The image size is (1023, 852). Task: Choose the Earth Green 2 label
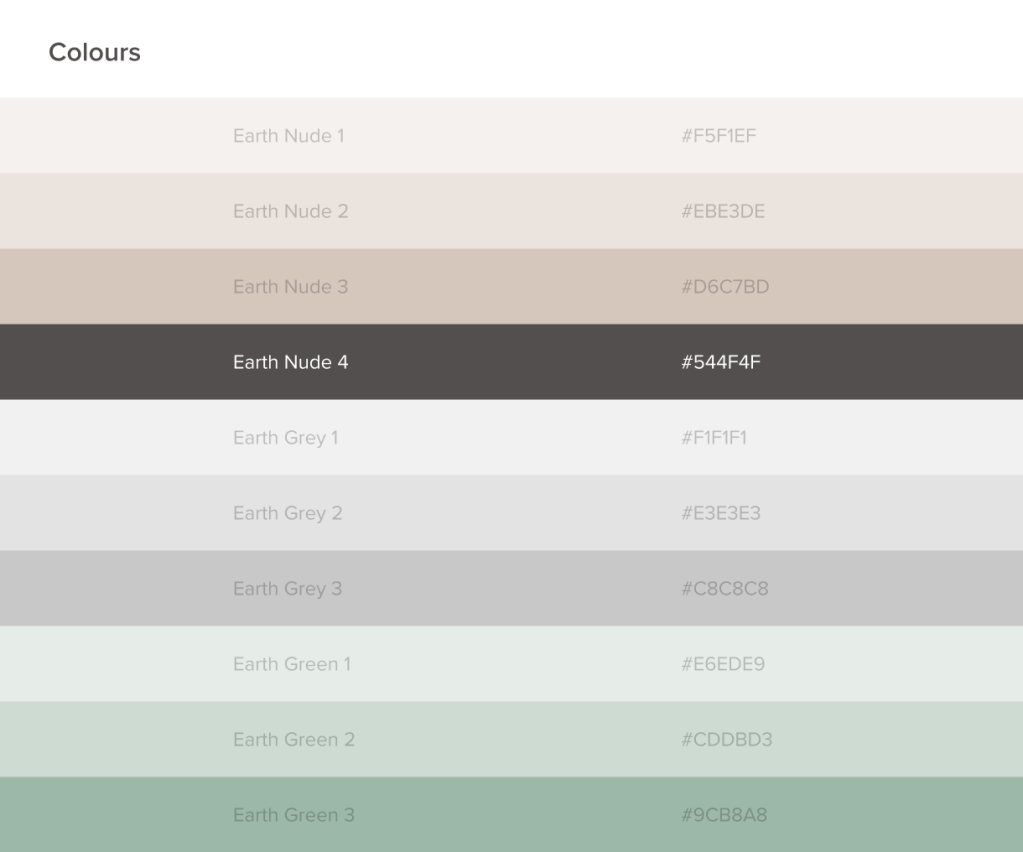click(293, 740)
